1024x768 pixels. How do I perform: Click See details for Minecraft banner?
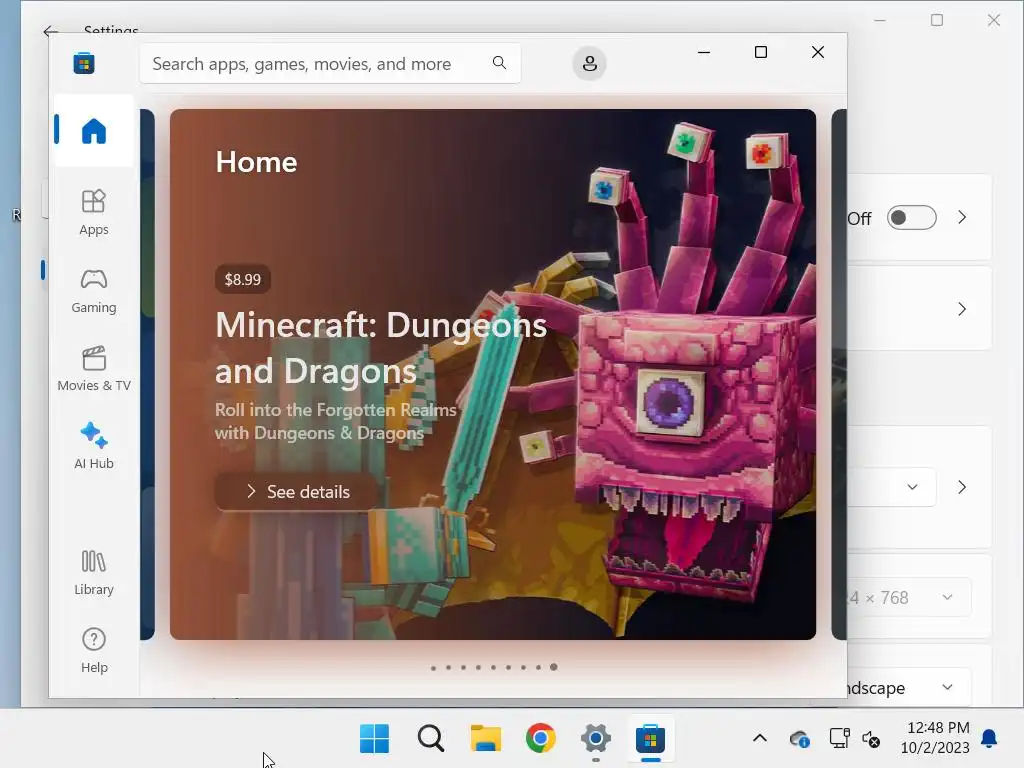click(297, 492)
